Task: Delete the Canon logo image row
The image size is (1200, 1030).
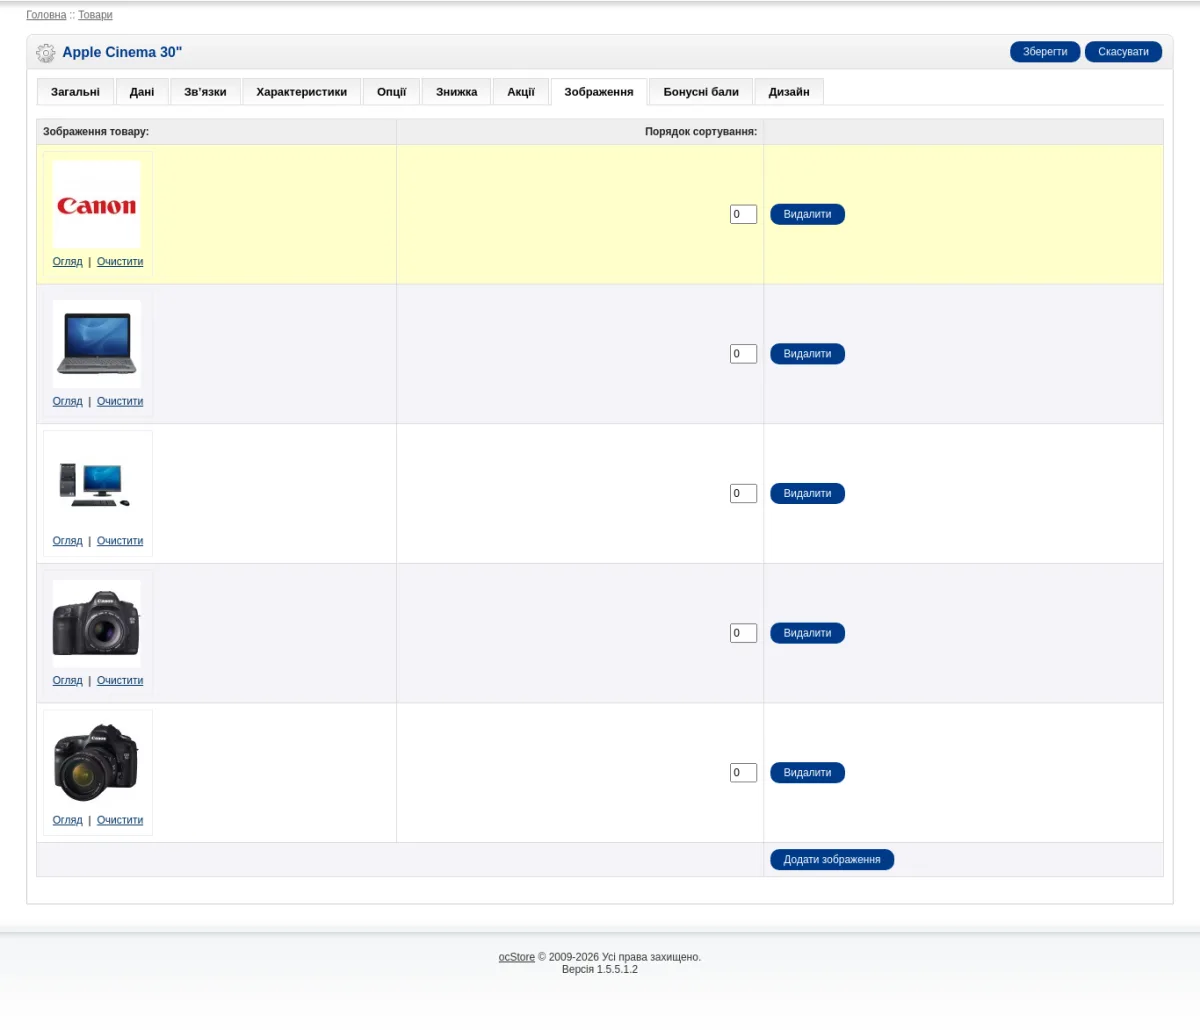Action: coord(807,214)
